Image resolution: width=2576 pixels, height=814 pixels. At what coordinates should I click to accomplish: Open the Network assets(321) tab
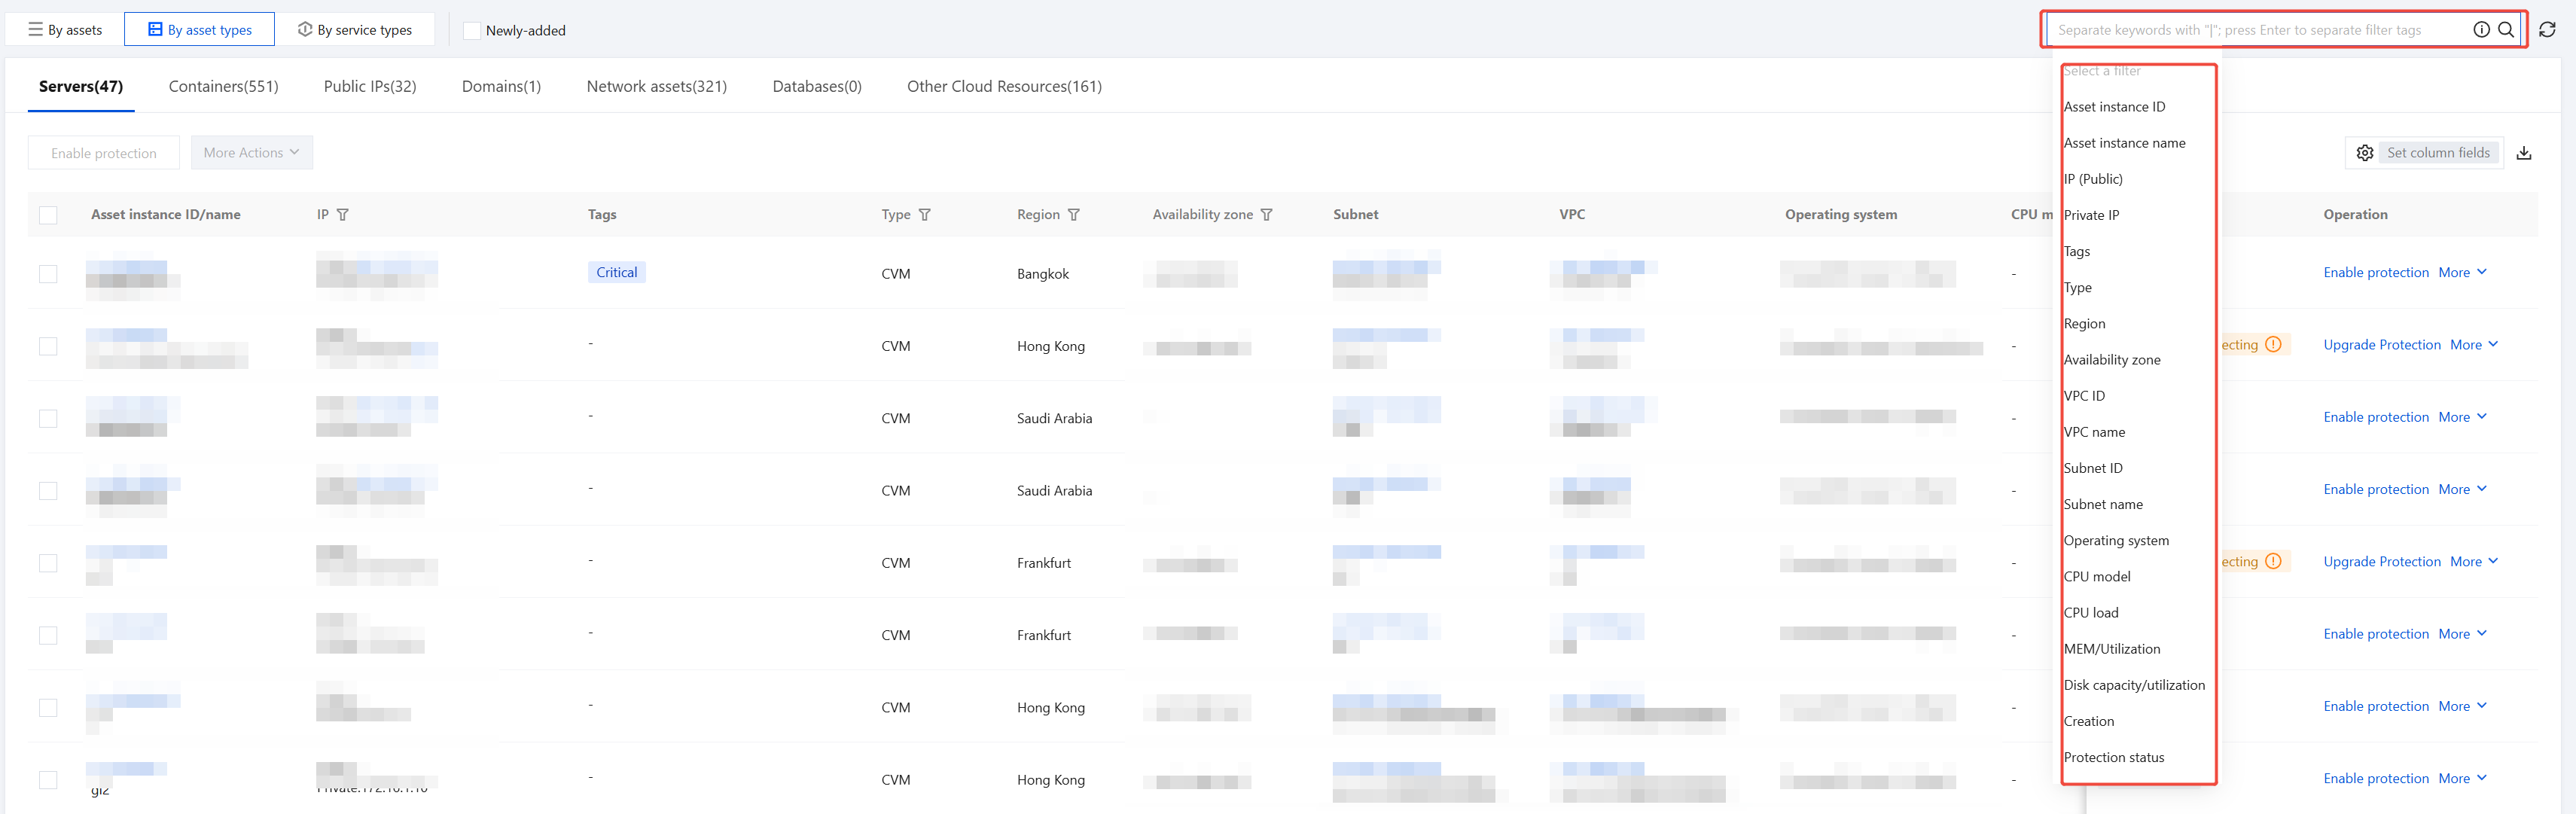[x=656, y=87]
